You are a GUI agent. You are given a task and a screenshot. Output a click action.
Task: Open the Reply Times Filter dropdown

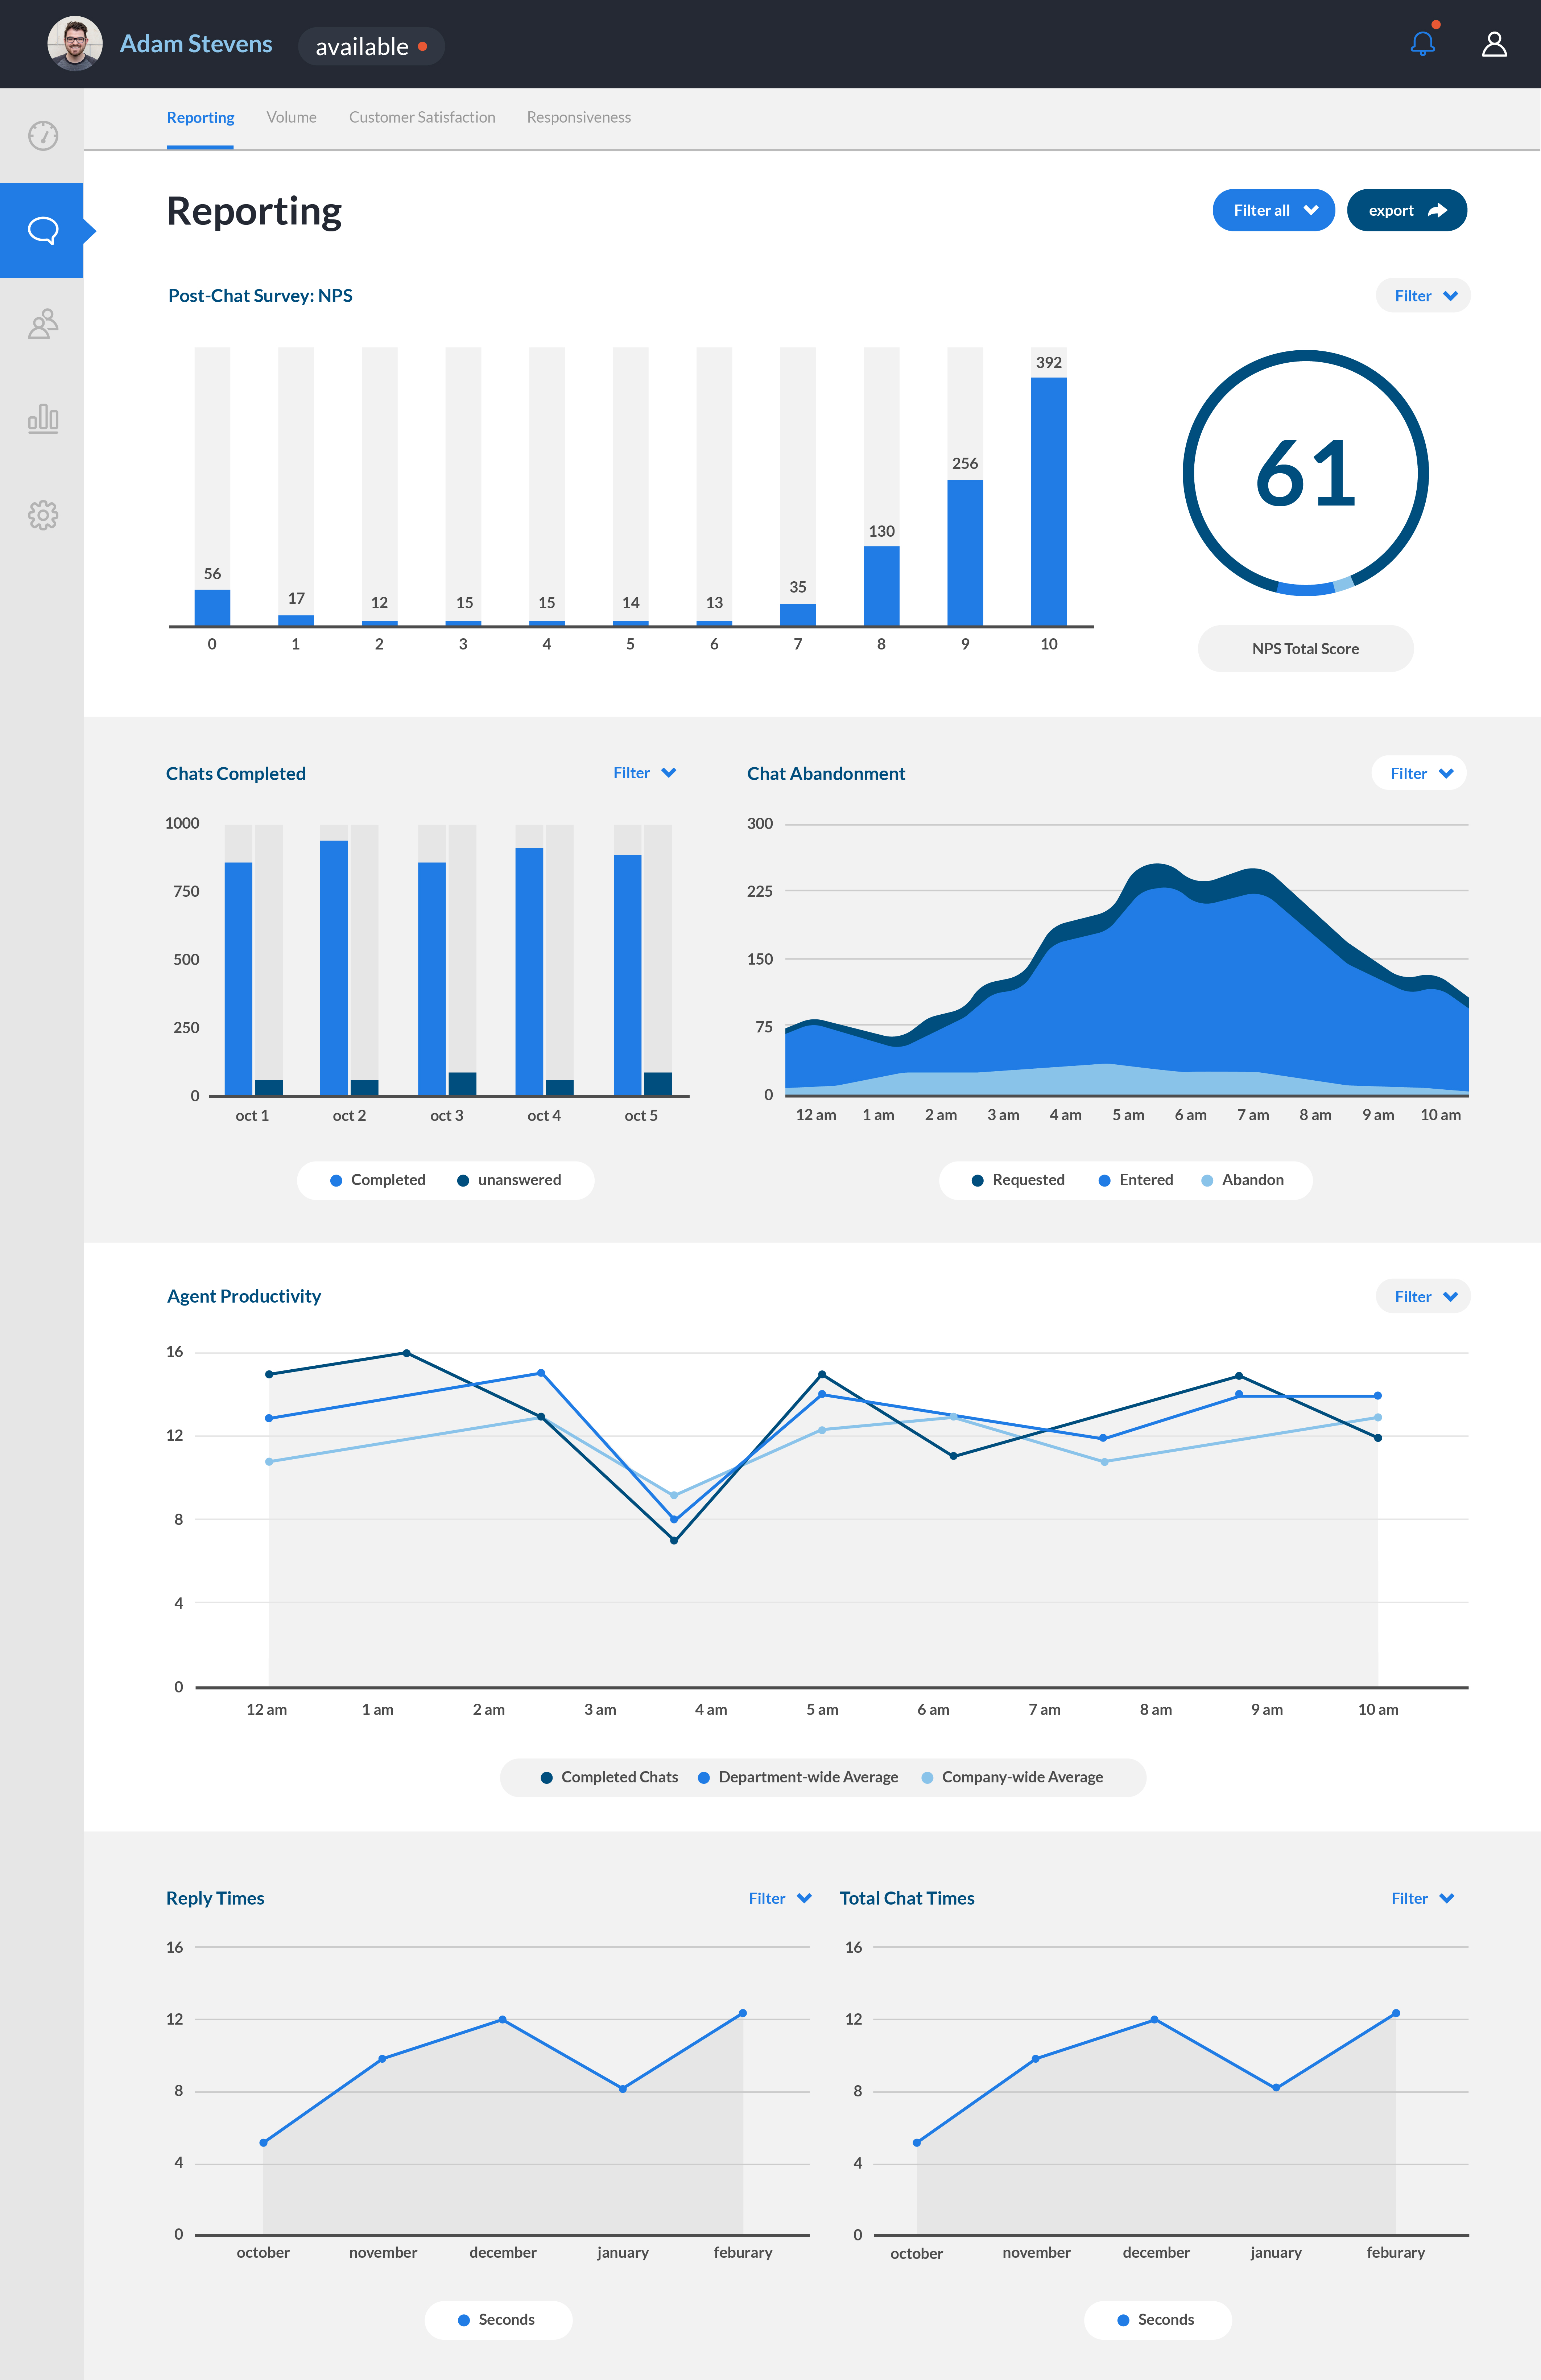point(779,1898)
